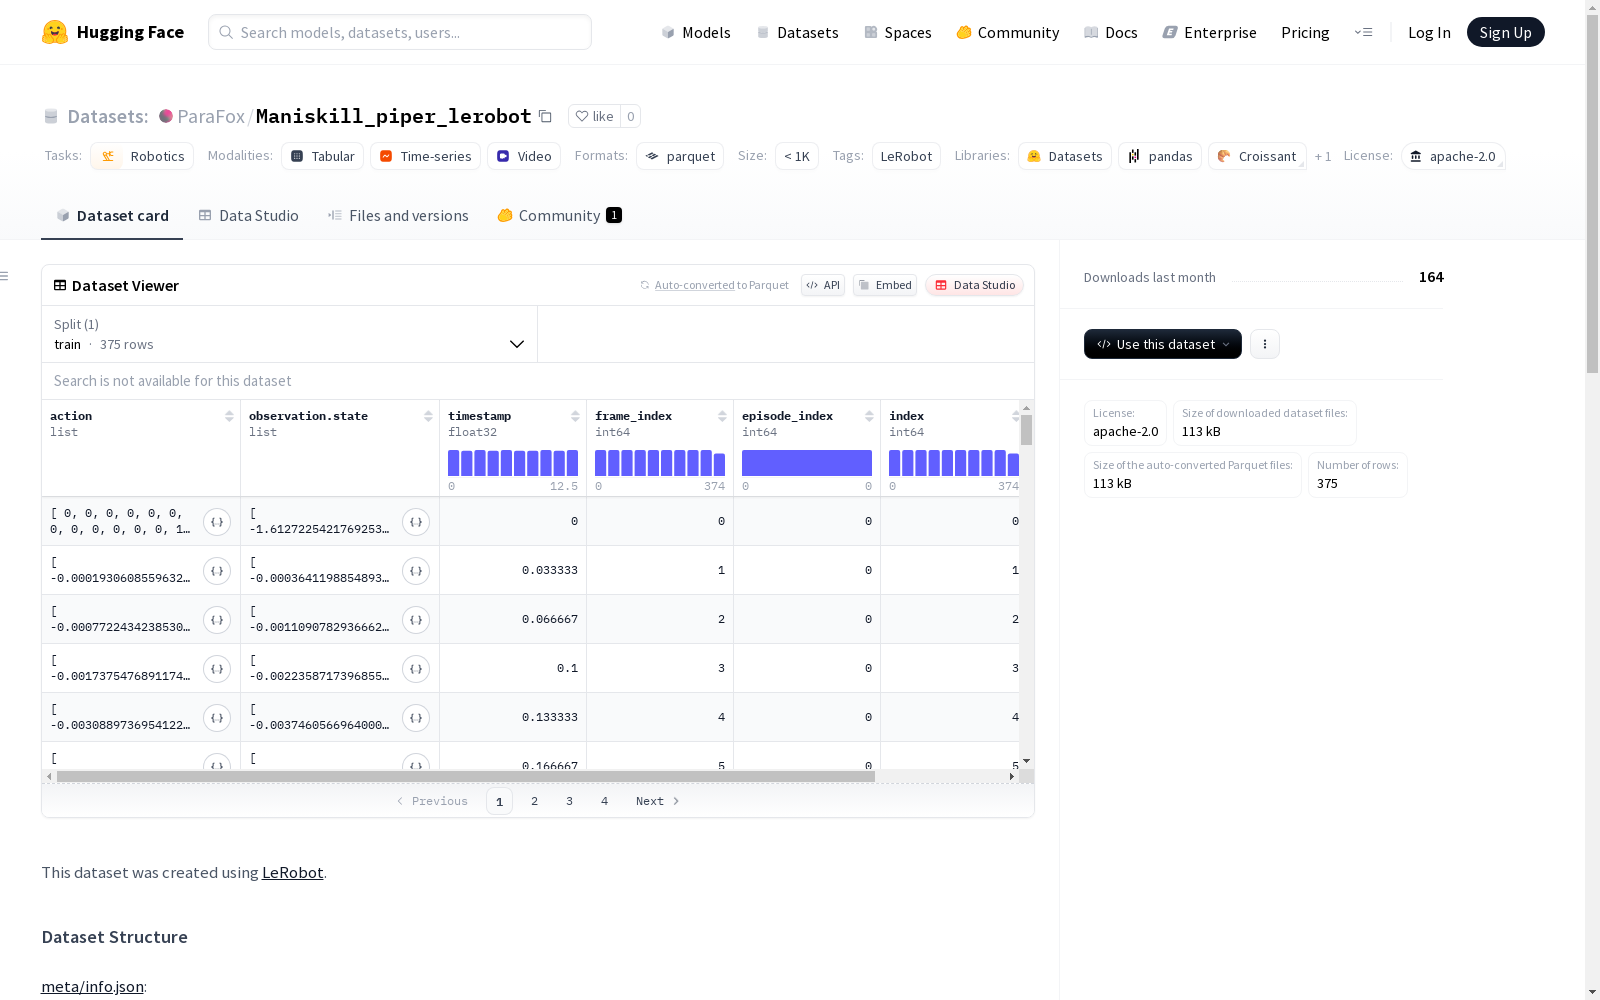Screen dimensions: 1600x1000
Task: Copy dataset name with the copy icon
Action: (545, 116)
